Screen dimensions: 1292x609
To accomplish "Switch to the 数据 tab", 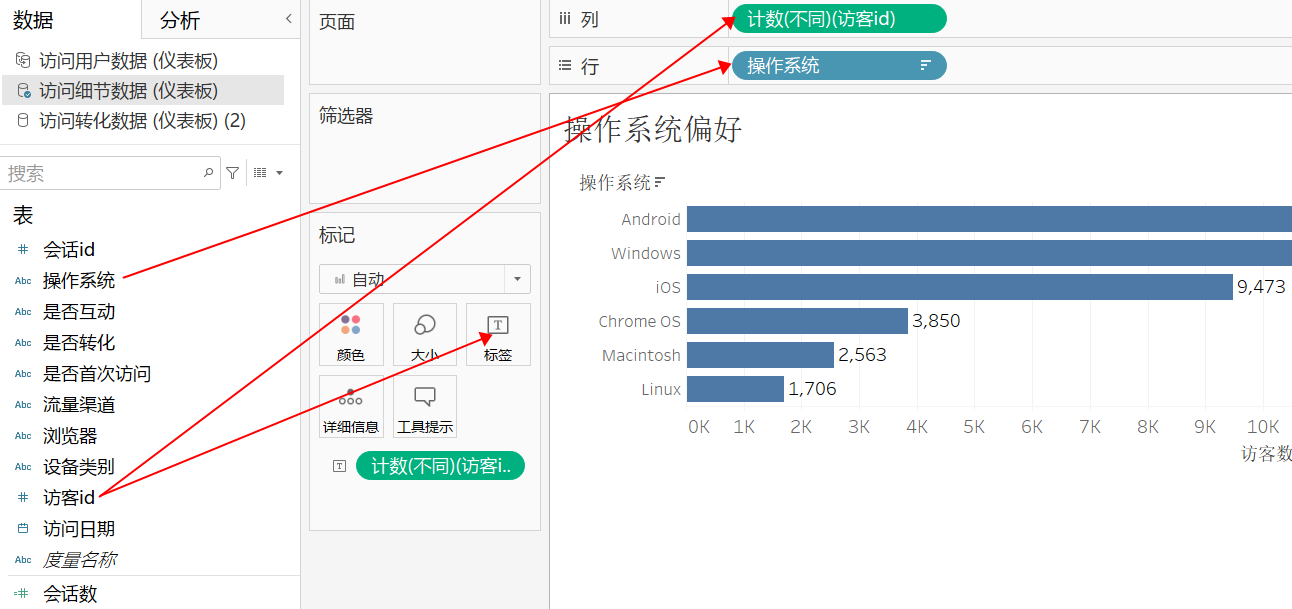I will click(33, 20).
